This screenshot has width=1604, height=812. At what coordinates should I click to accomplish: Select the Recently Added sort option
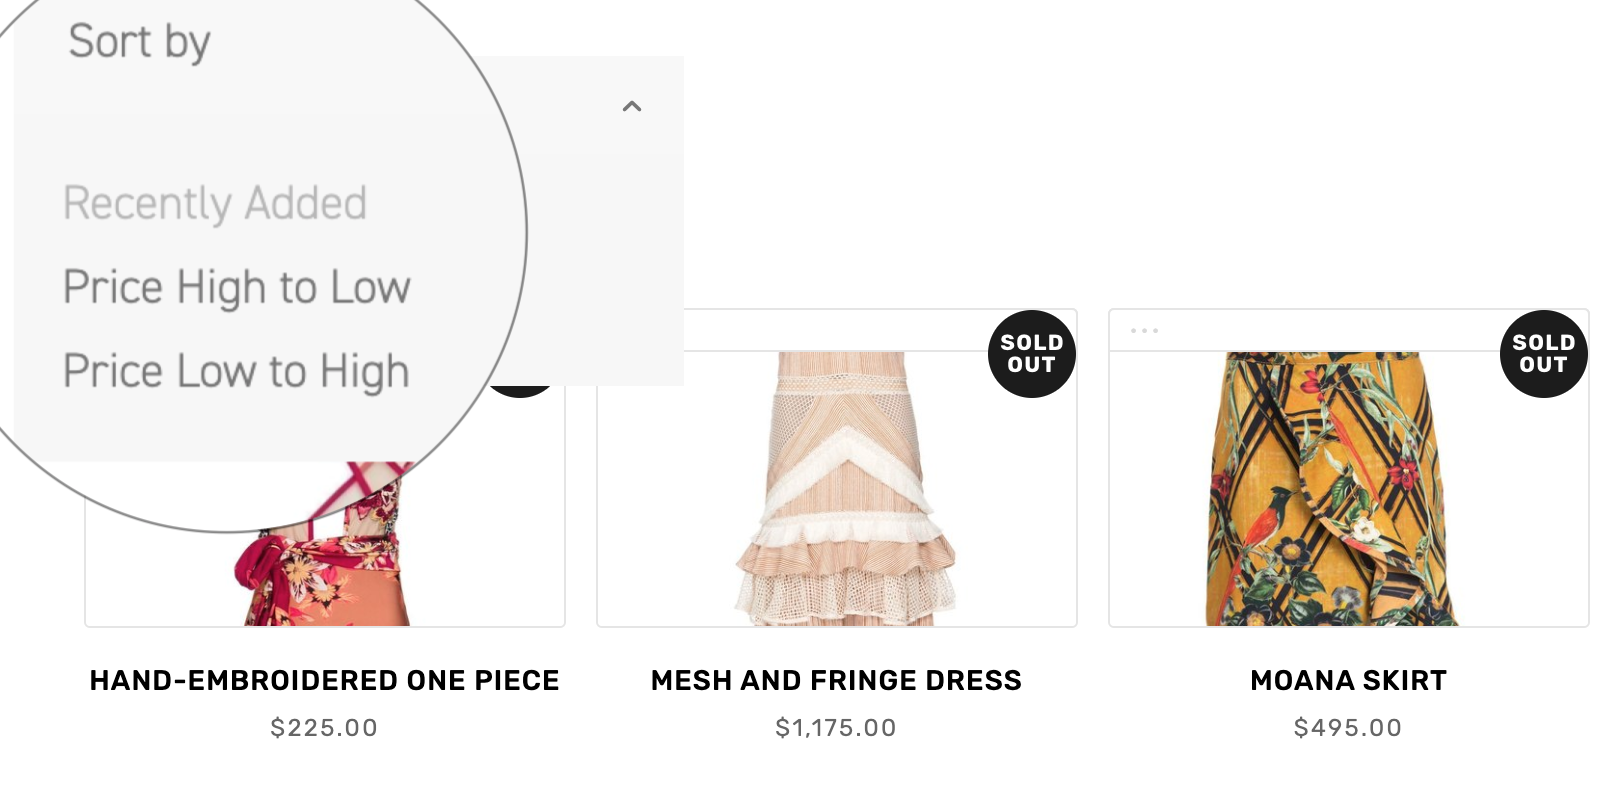click(215, 203)
